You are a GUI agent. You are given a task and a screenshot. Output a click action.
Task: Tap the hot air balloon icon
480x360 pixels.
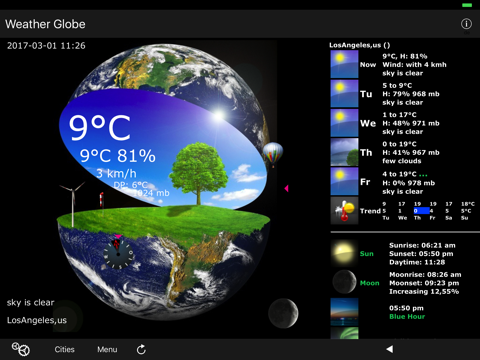(x=273, y=155)
